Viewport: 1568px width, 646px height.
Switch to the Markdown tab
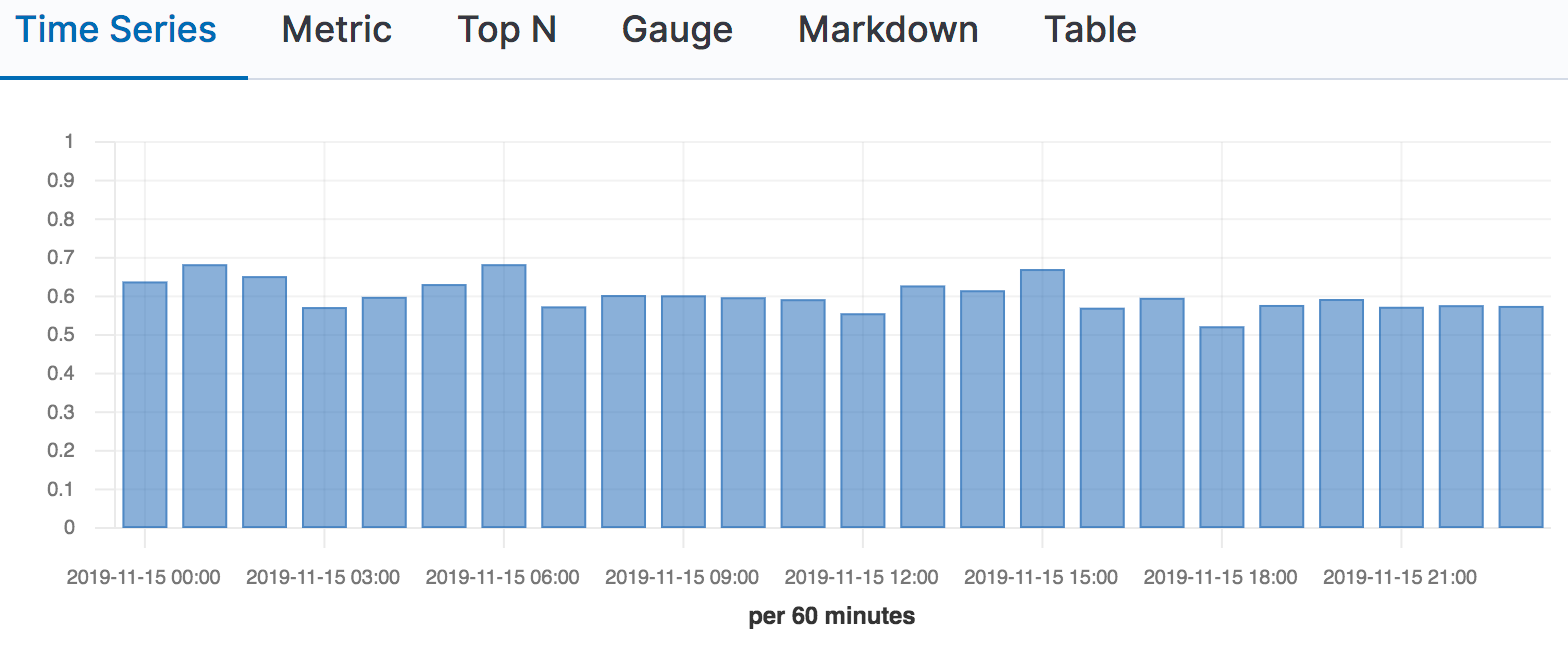pyautogui.click(x=888, y=30)
